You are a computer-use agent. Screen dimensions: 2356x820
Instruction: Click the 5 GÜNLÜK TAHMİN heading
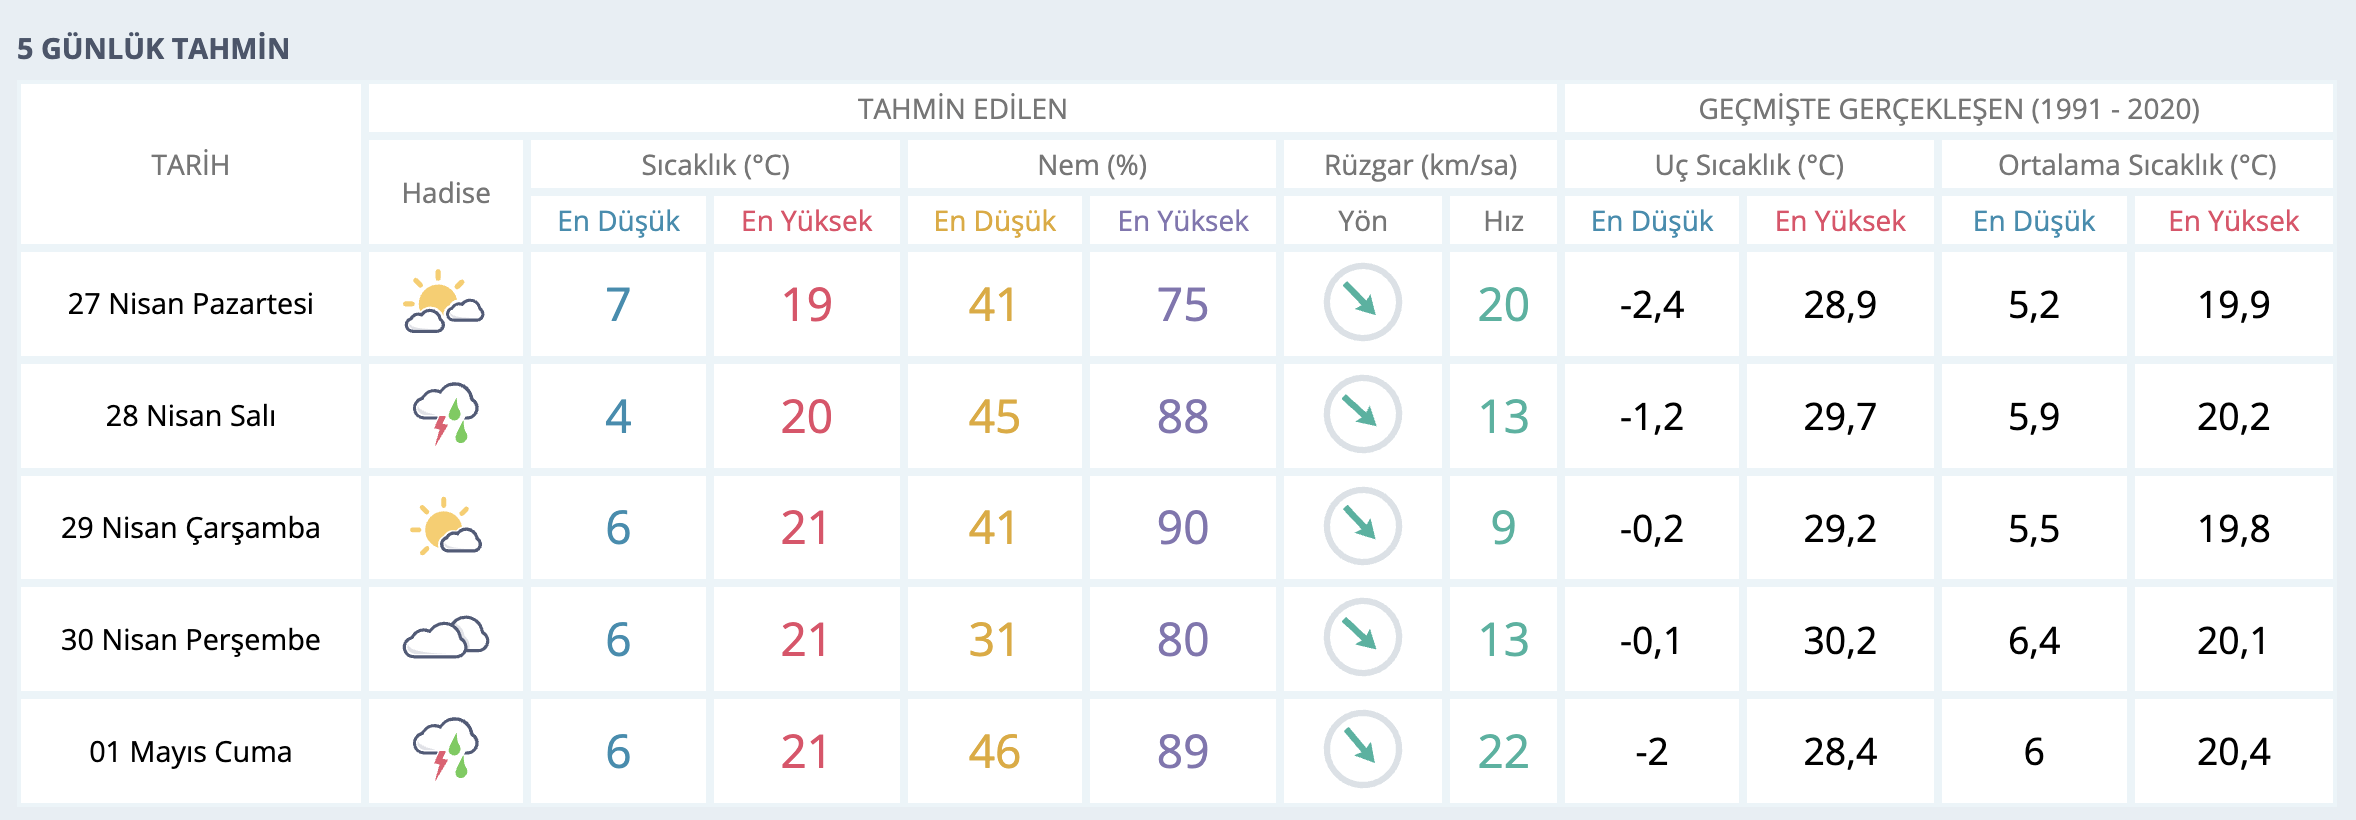point(153,48)
